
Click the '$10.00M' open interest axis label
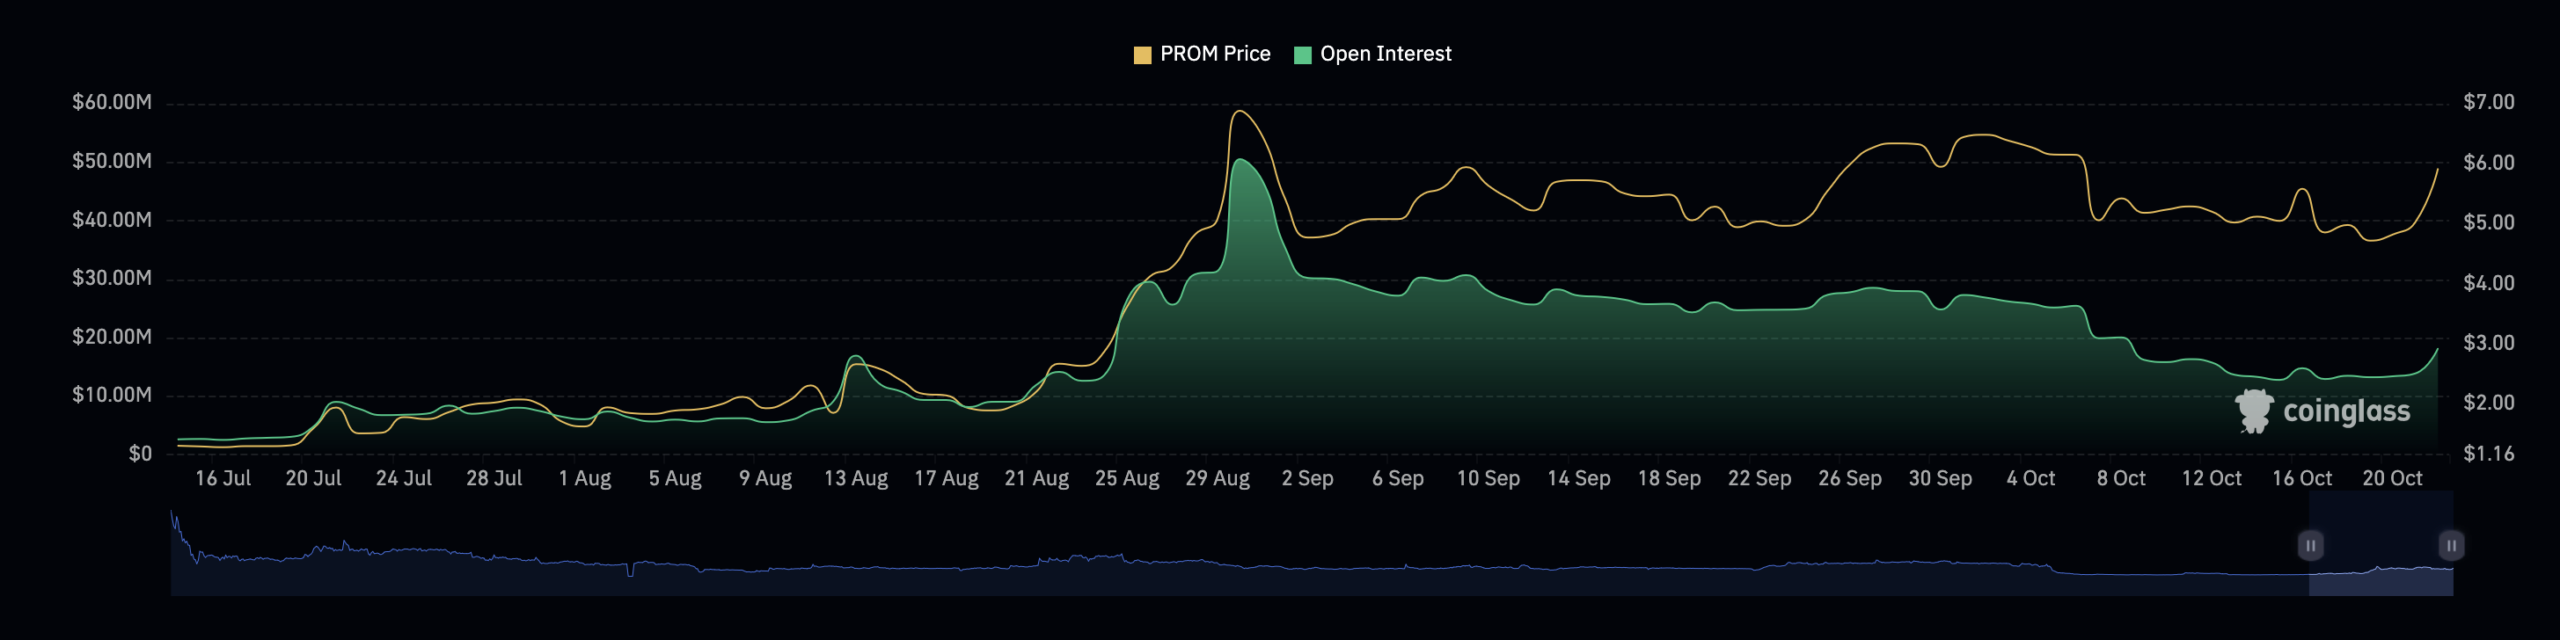pyautogui.click(x=112, y=395)
